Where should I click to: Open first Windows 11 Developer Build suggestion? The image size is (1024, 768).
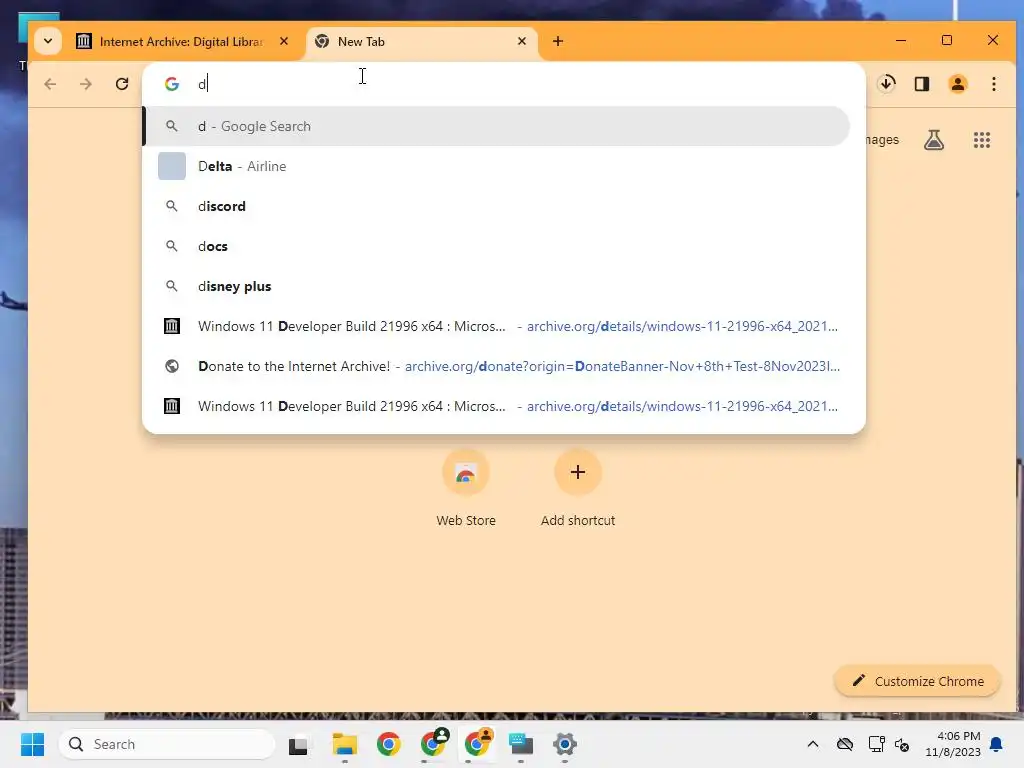point(496,326)
